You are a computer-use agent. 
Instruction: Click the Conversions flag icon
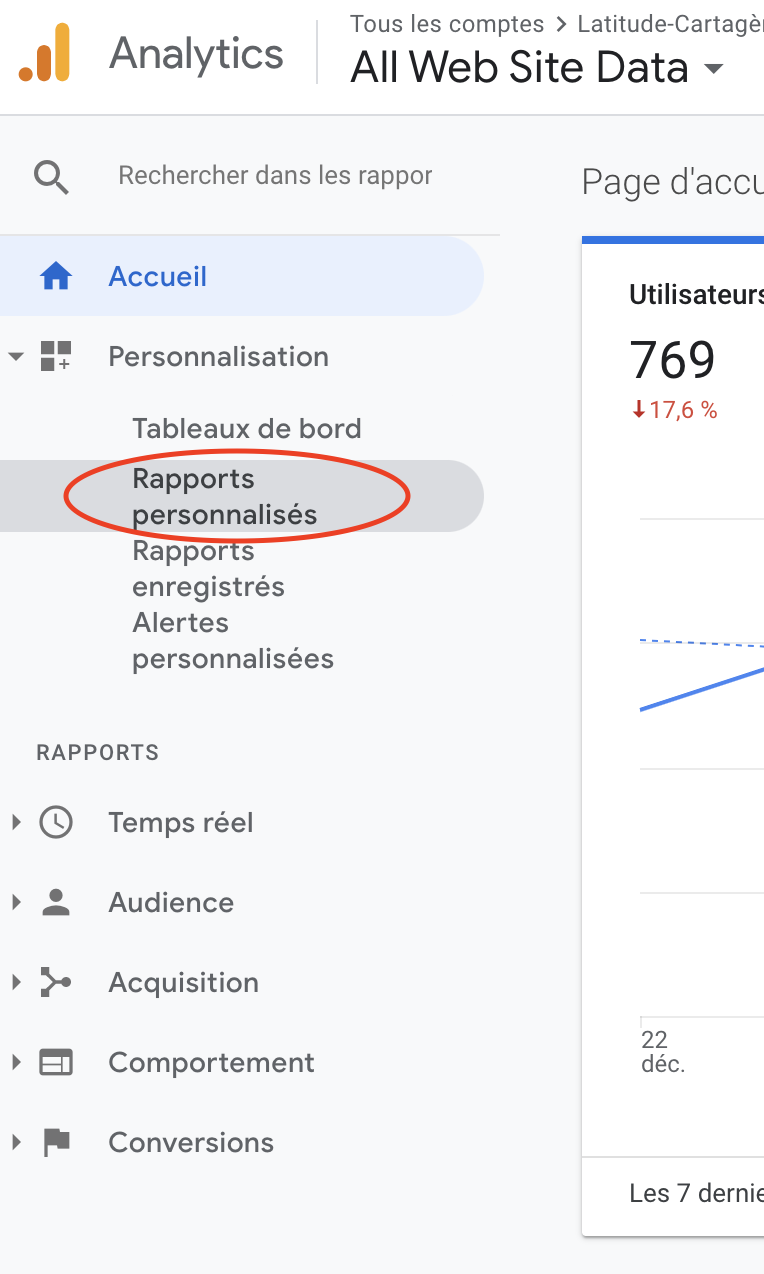tap(55, 1142)
